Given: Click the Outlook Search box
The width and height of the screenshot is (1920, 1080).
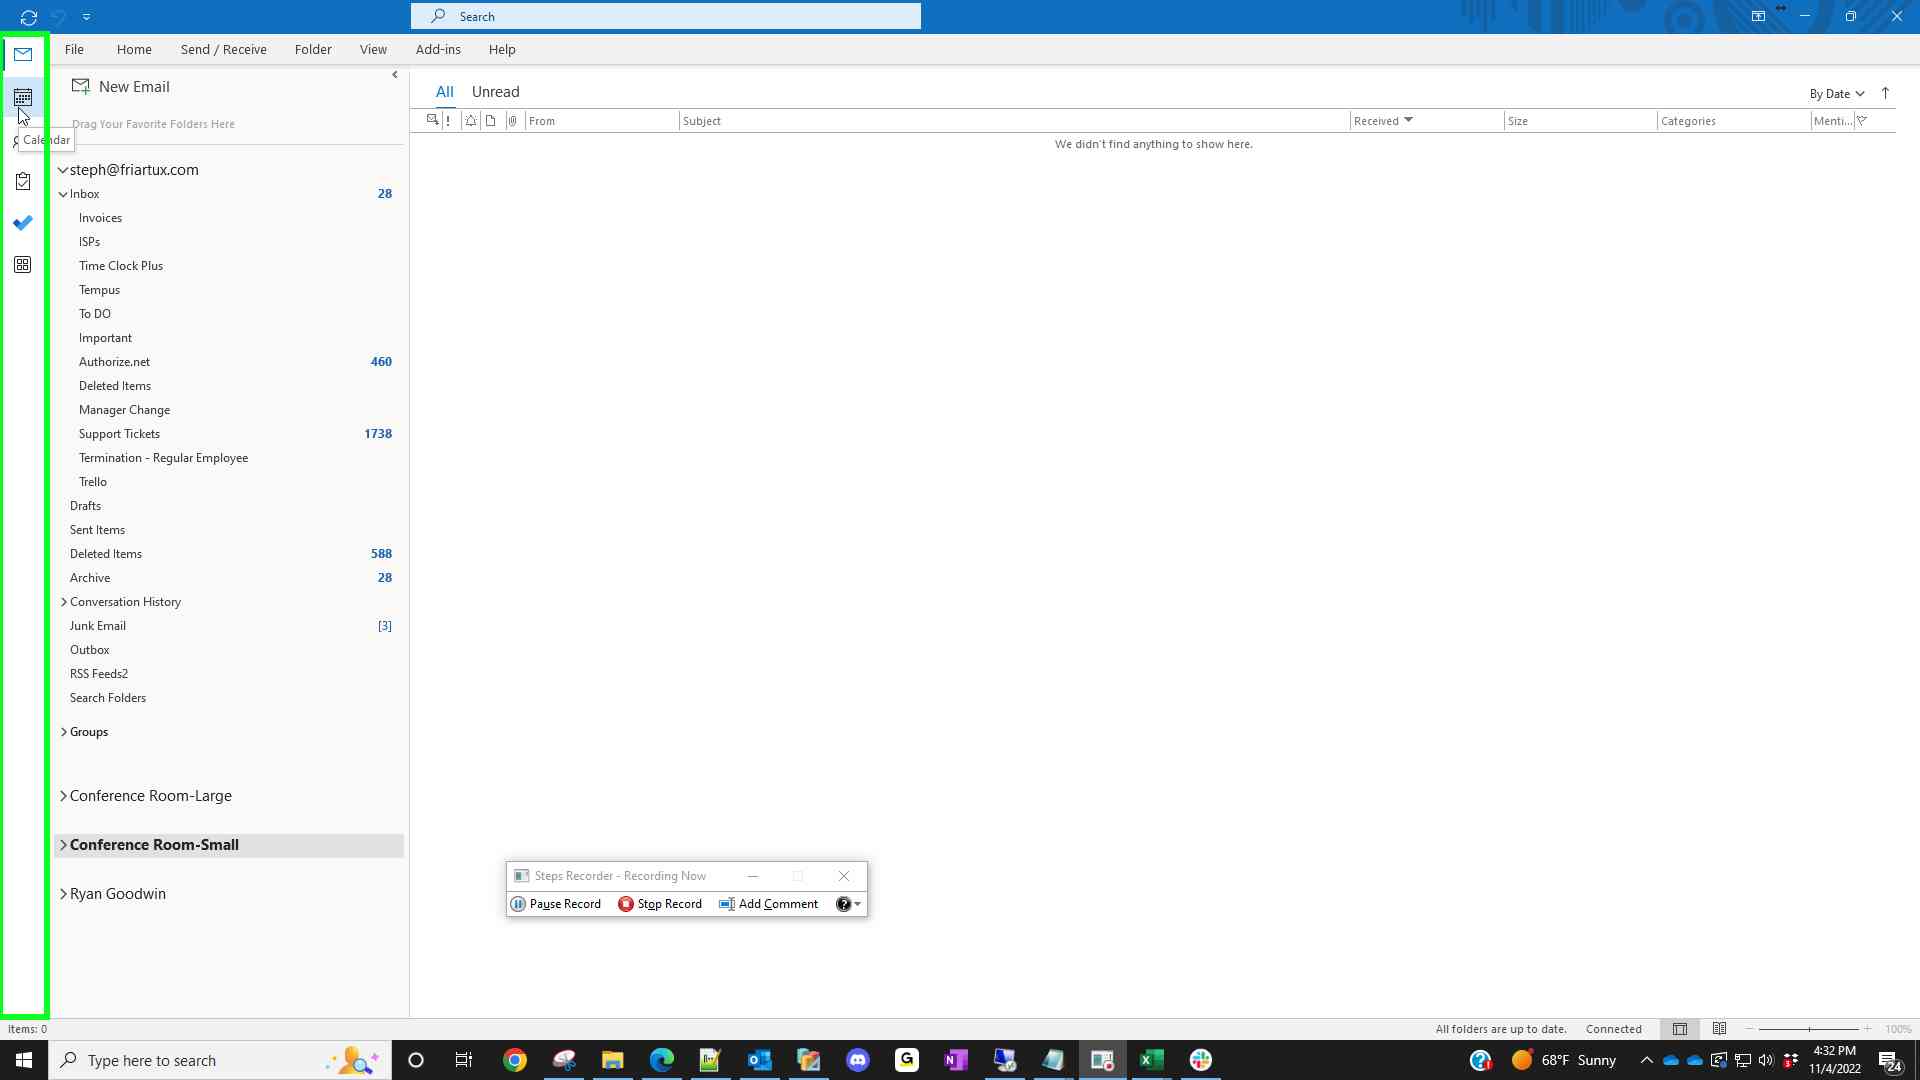Looking at the screenshot, I should pos(665,16).
